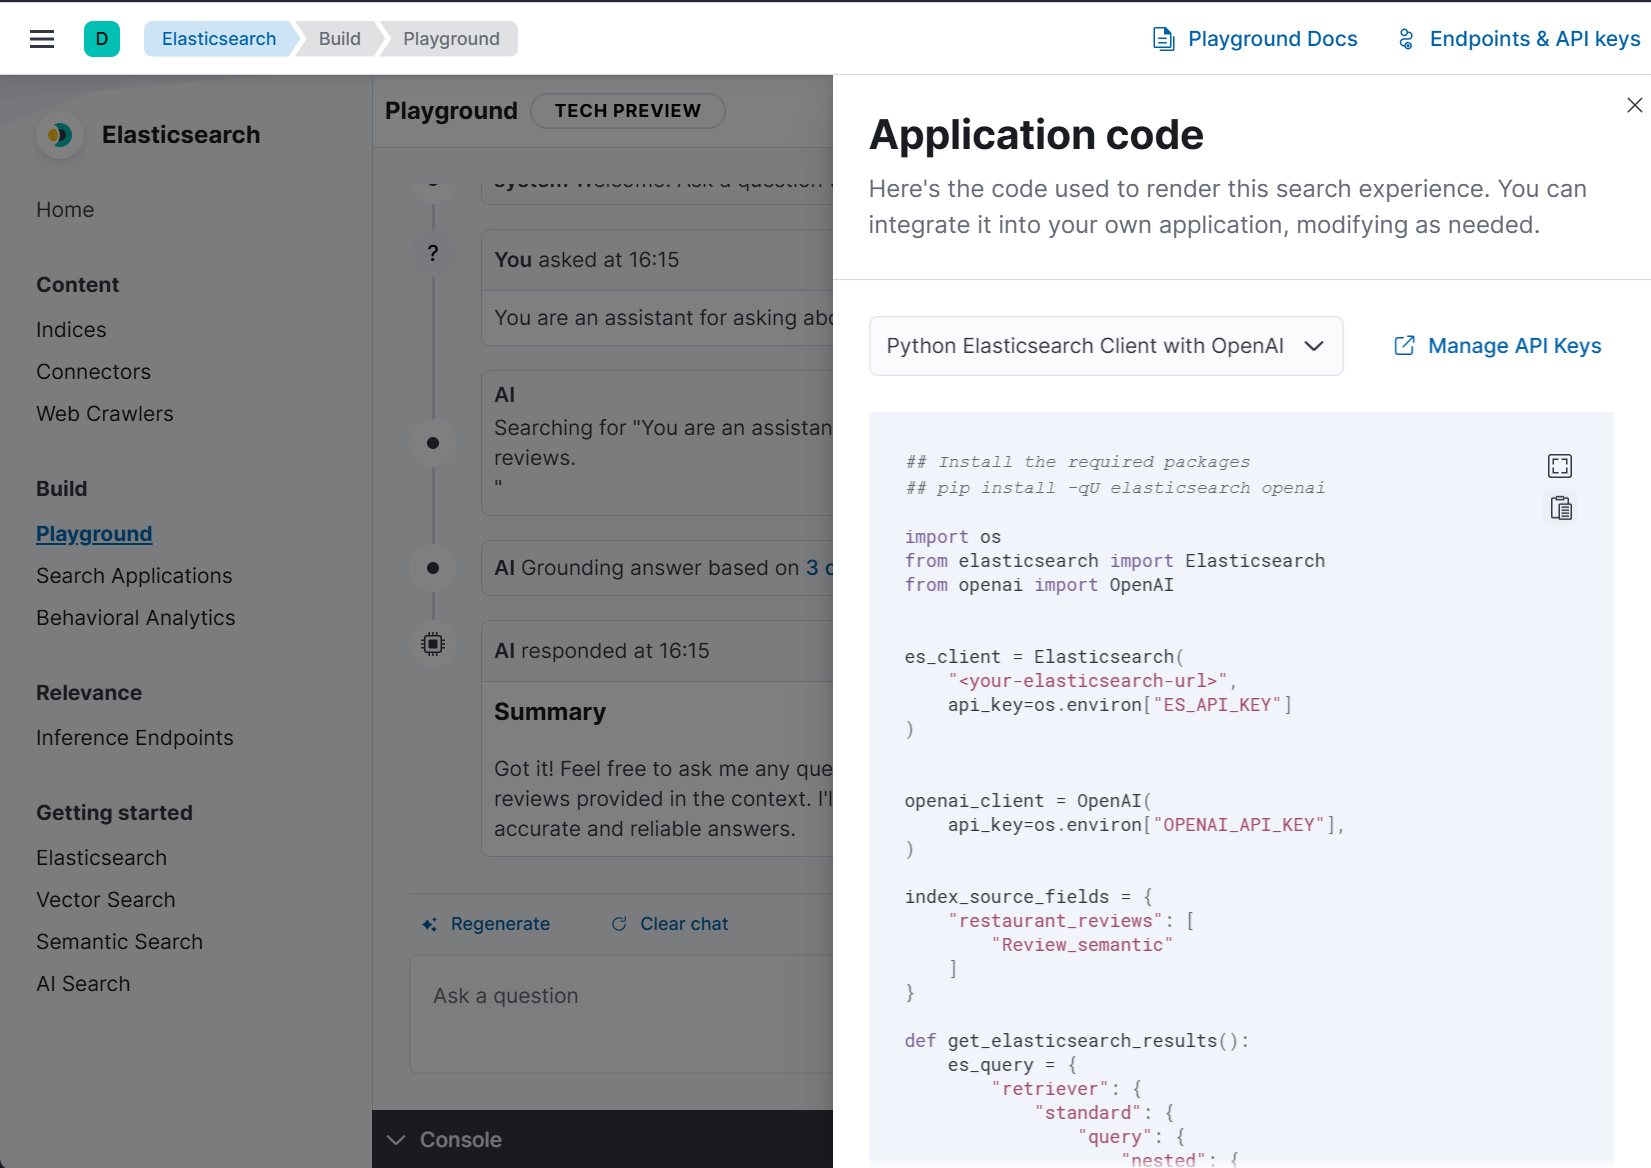Open Indices in the sidebar
Image resolution: width=1651 pixels, height=1168 pixels.
71,330
